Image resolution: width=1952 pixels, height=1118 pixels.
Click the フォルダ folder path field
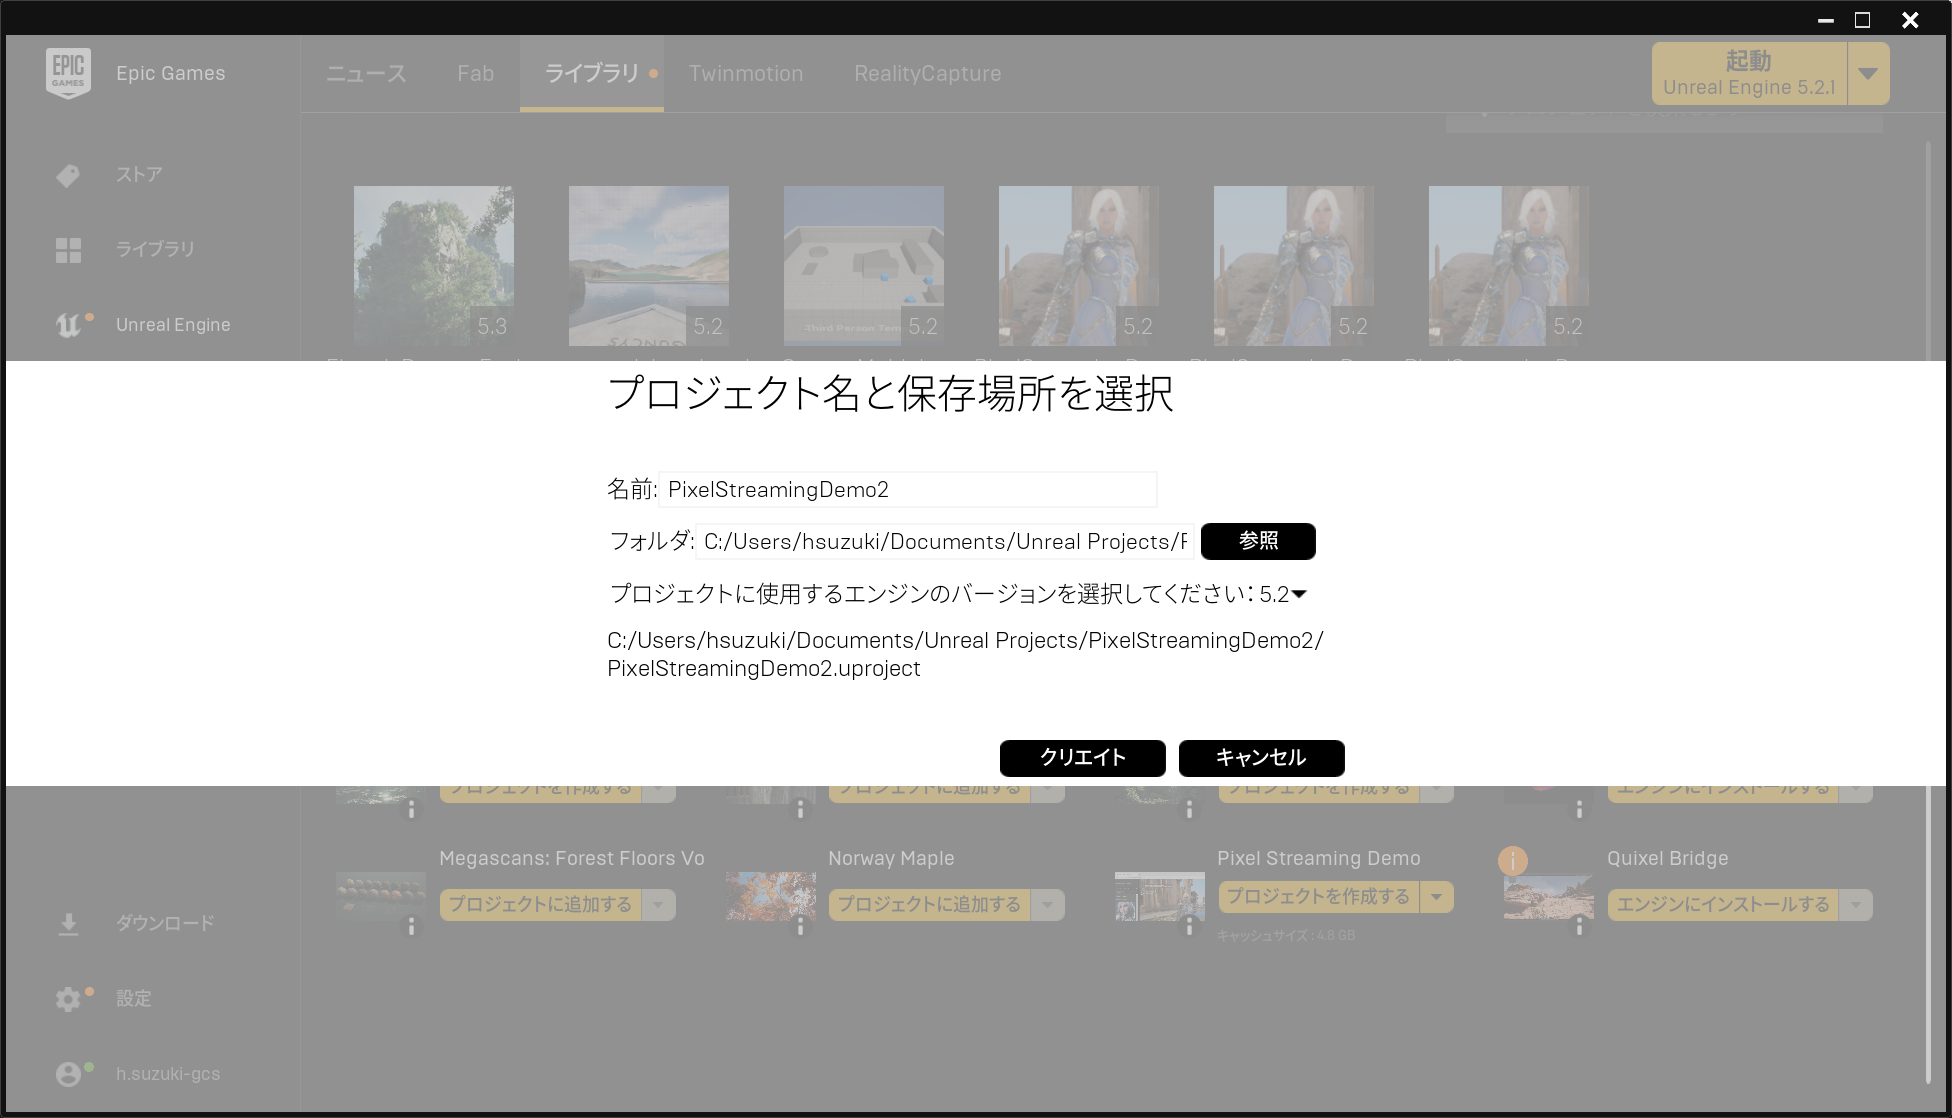point(944,542)
